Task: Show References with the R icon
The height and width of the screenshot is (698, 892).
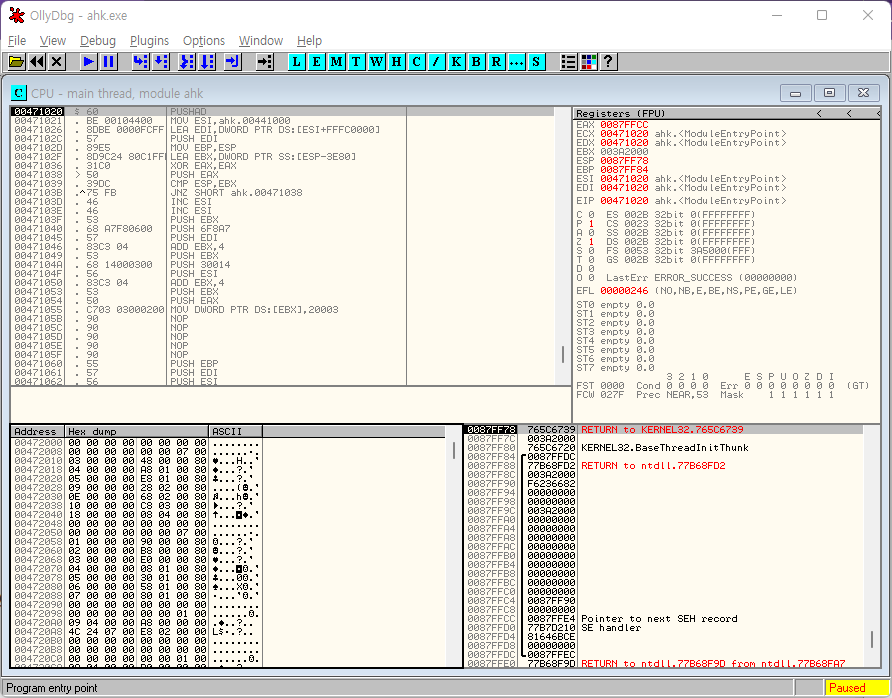Action: point(496,61)
